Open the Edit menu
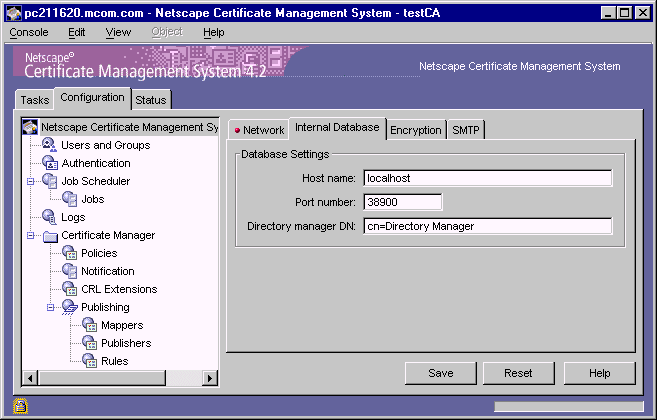 77,32
